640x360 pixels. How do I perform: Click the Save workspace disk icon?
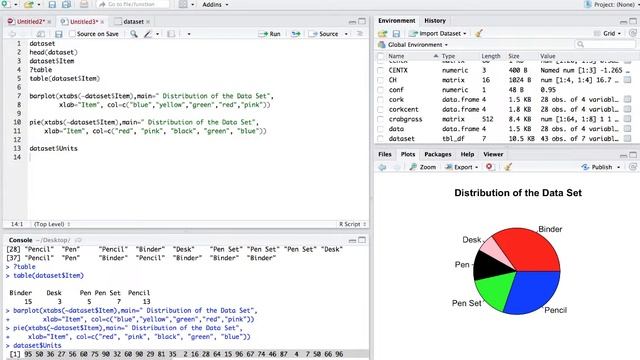click(x=396, y=33)
